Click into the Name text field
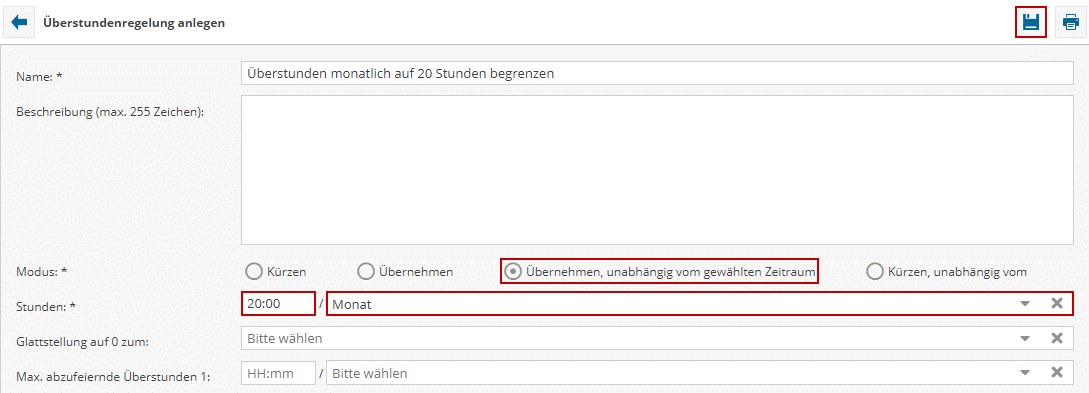This screenshot has height=393, width=1089. tap(657, 73)
